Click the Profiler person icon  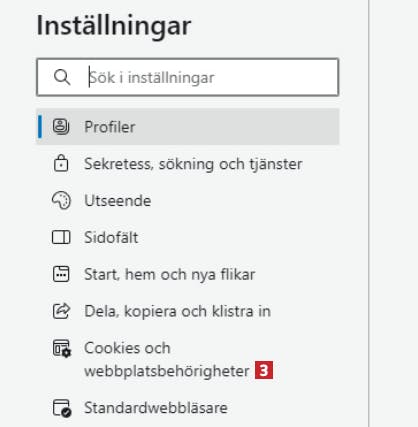(61, 127)
